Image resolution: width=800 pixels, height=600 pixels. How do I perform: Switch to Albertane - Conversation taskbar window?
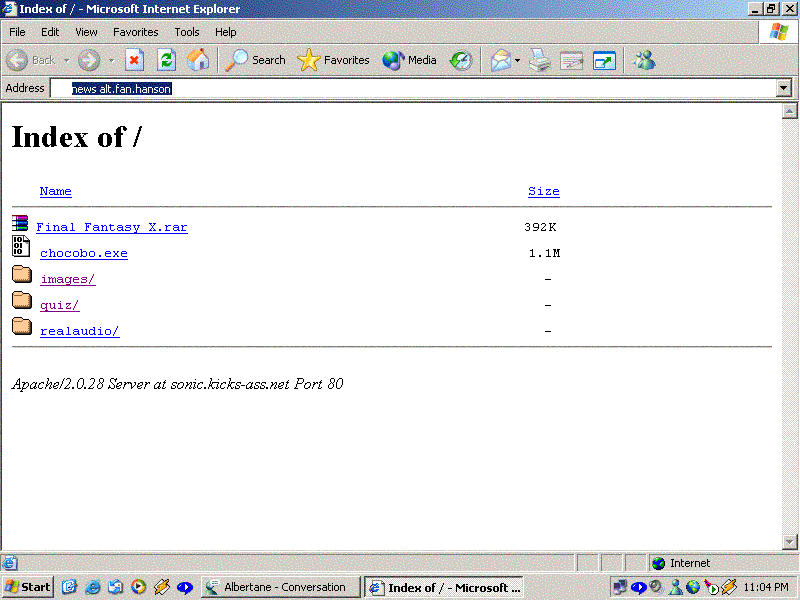point(276,587)
